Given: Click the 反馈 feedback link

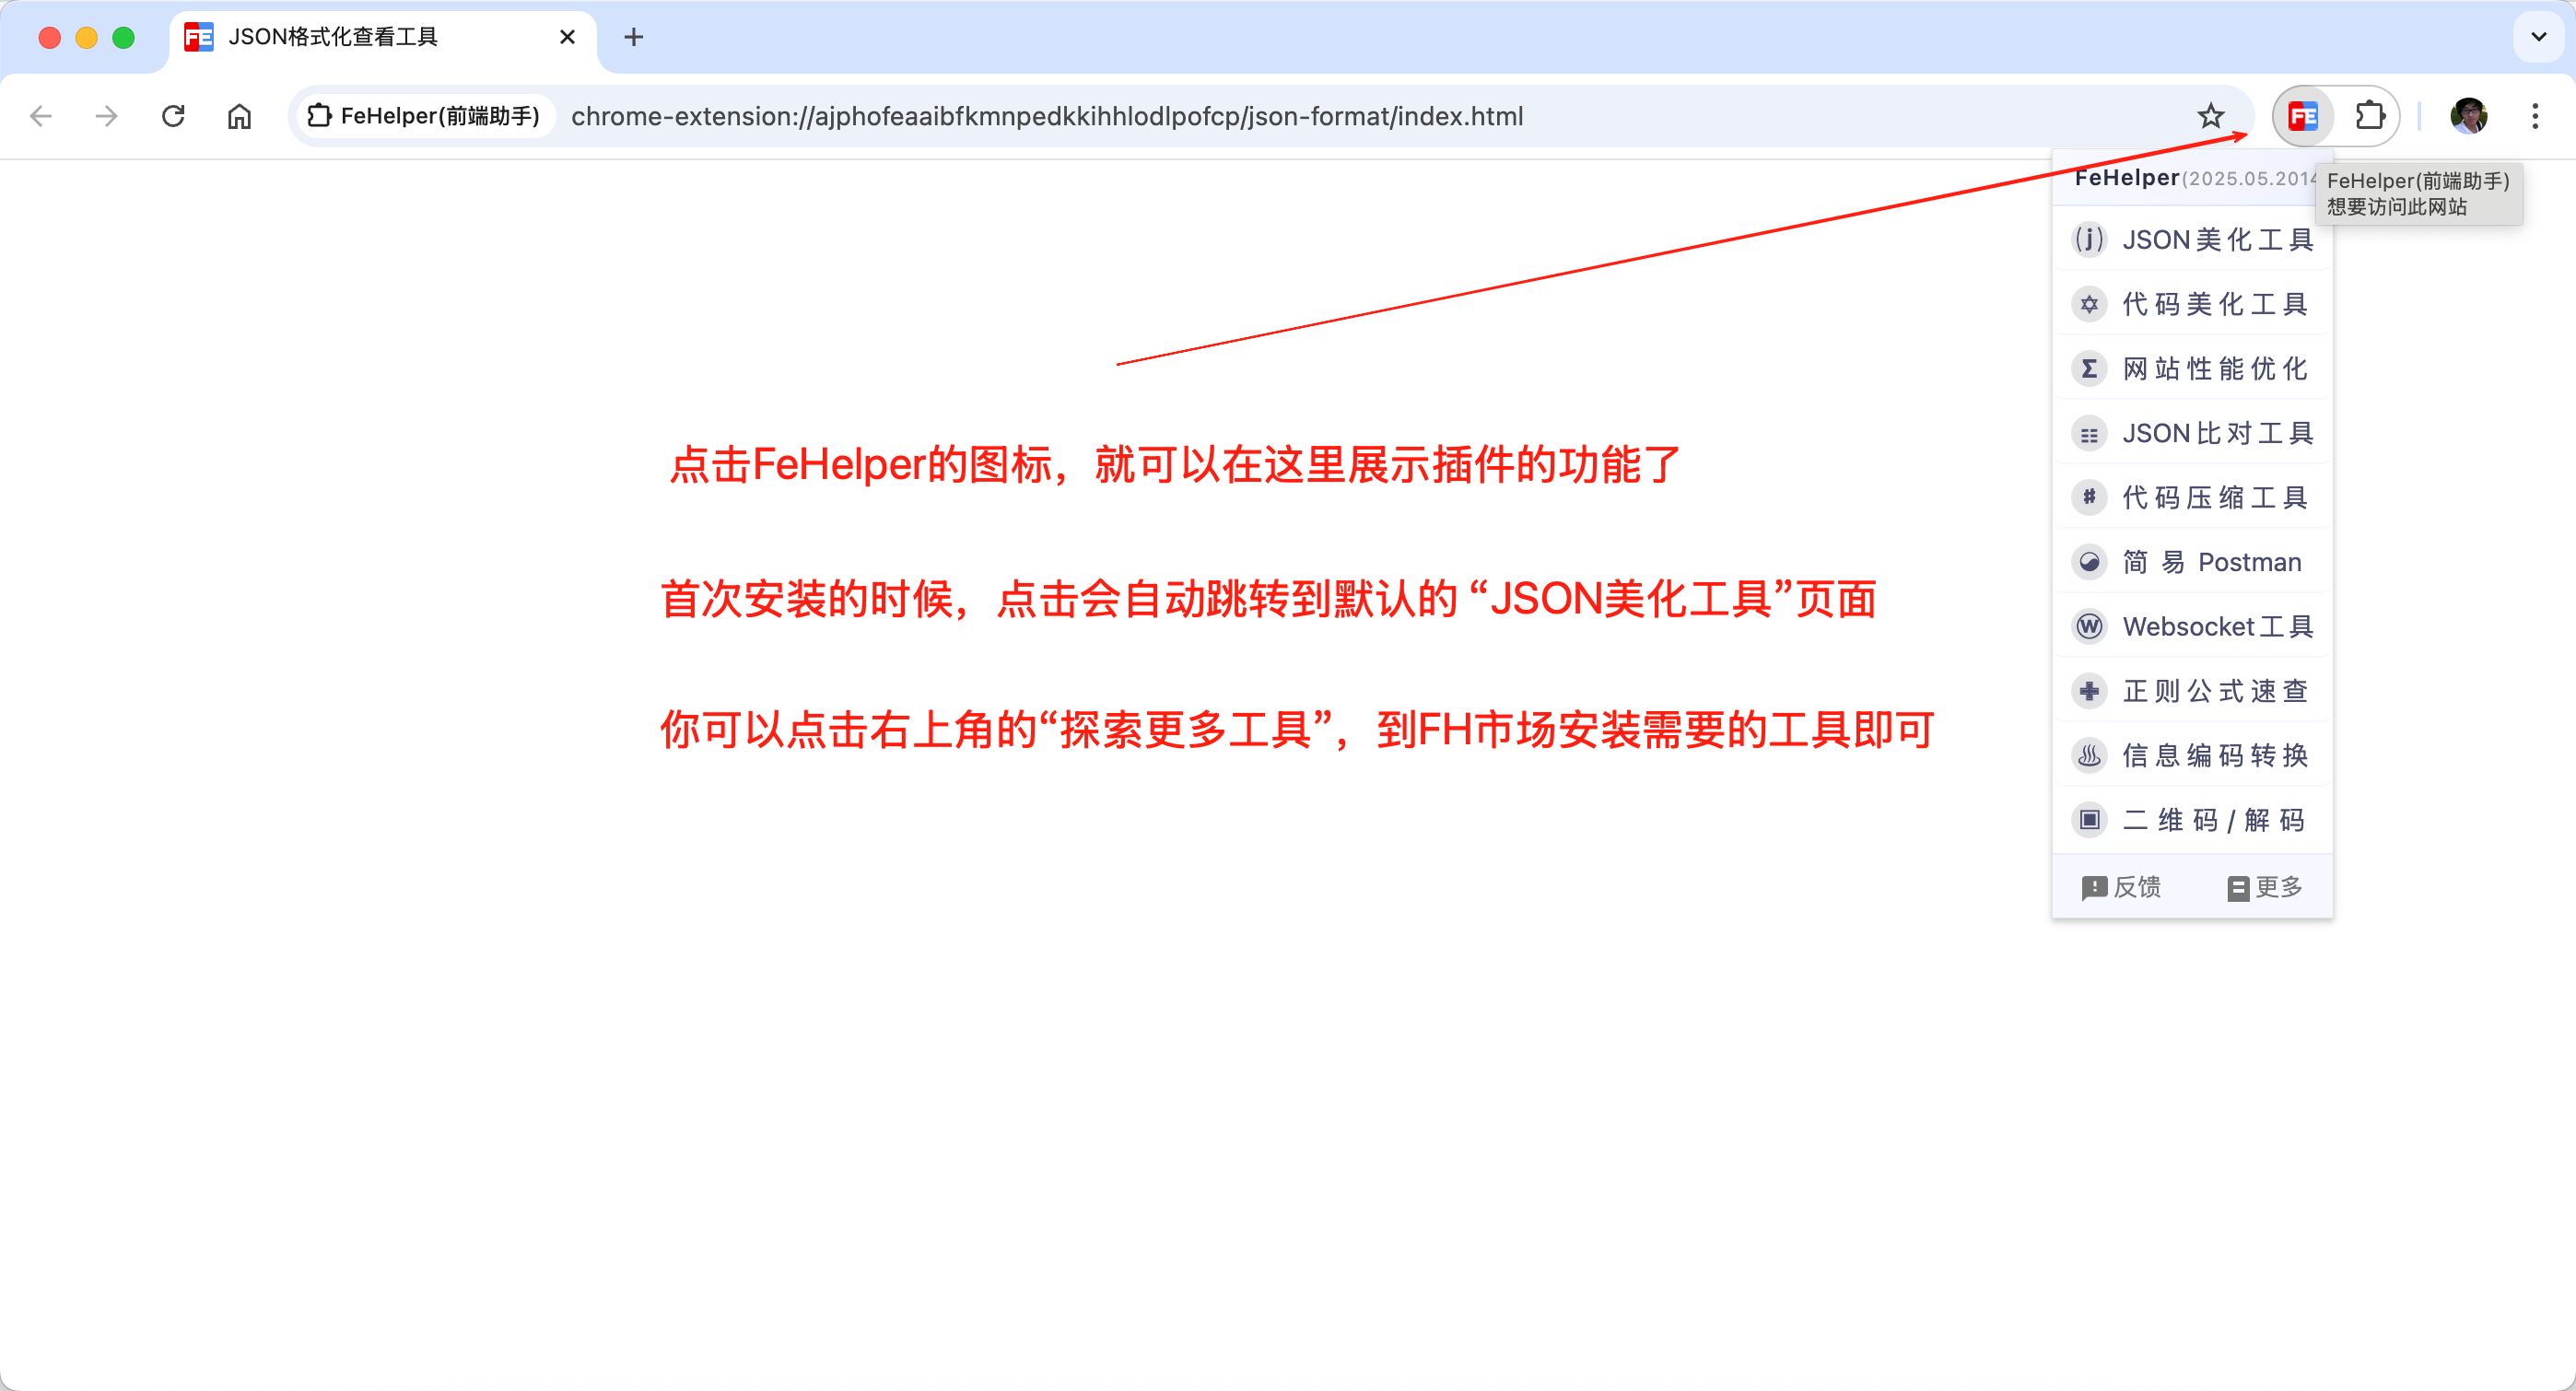Looking at the screenshot, I should click(2121, 887).
